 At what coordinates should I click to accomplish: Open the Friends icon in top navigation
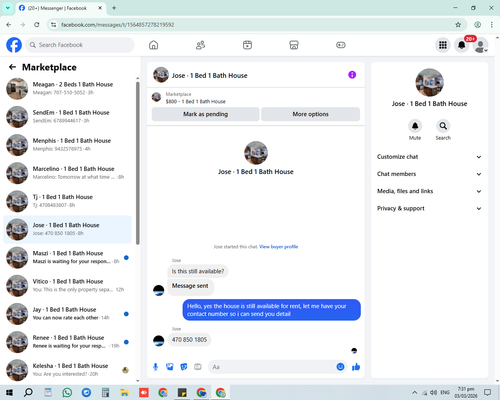click(200, 45)
